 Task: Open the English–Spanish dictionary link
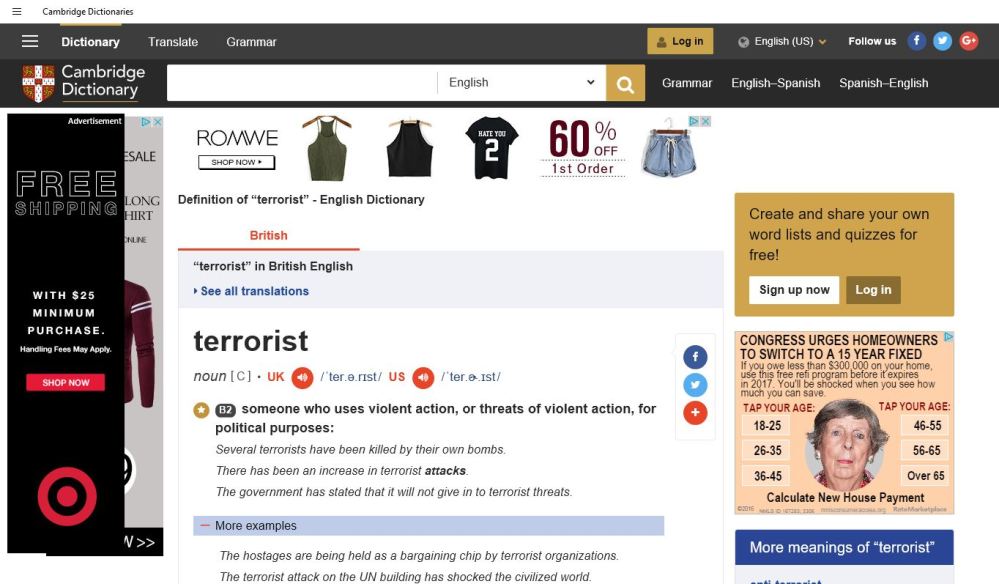(775, 83)
